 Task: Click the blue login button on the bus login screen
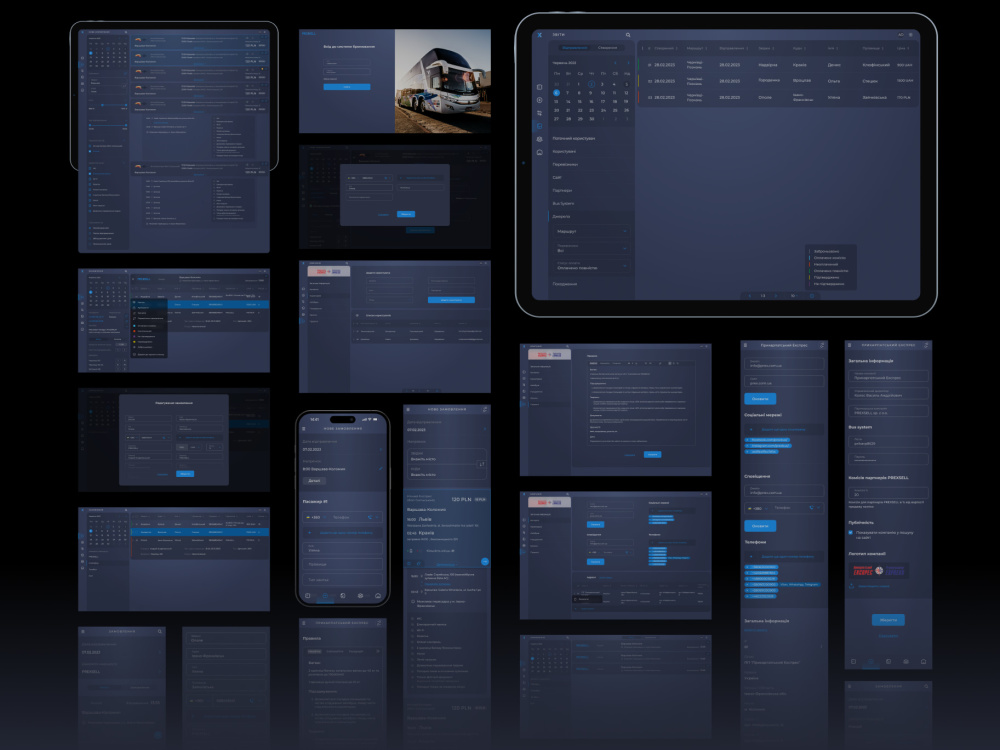(x=347, y=87)
